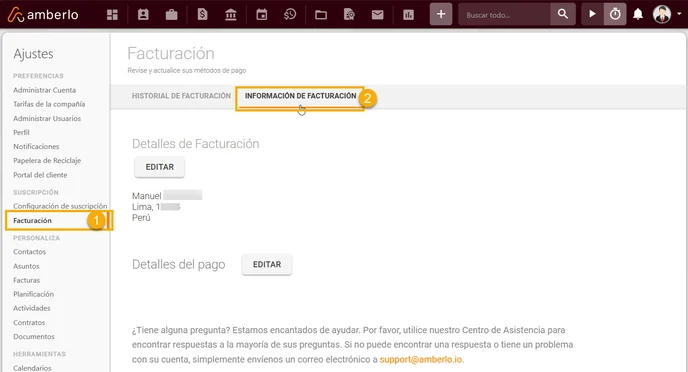688x372 pixels.
Task: Open the support@amberlo.io email link
Action: (420, 359)
